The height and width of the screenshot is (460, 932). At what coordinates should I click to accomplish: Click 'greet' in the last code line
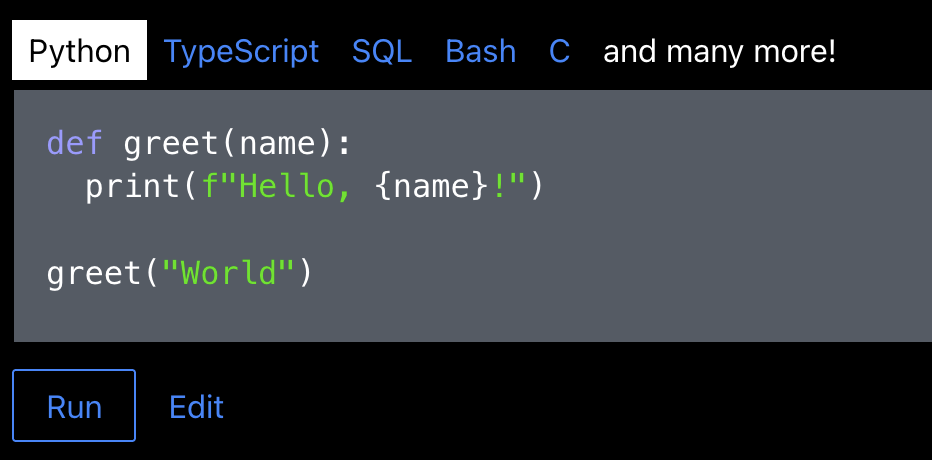[95, 272]
